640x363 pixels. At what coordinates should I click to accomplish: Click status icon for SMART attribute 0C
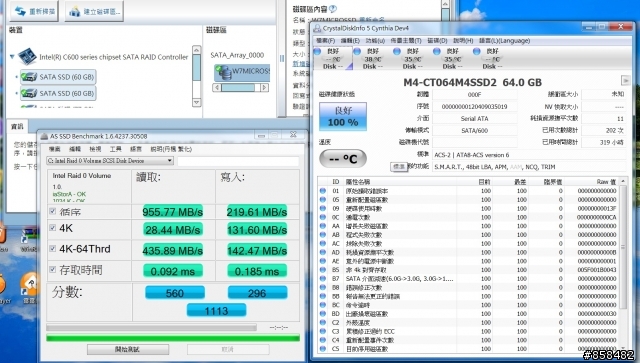pyautogui.click(x=323, y=217)
